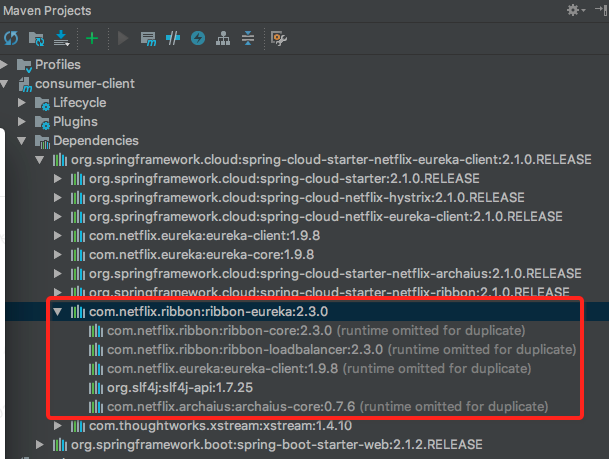Click the Dependencies folder library icon
Screen dimensions: 609x459
tap(42, 142)
